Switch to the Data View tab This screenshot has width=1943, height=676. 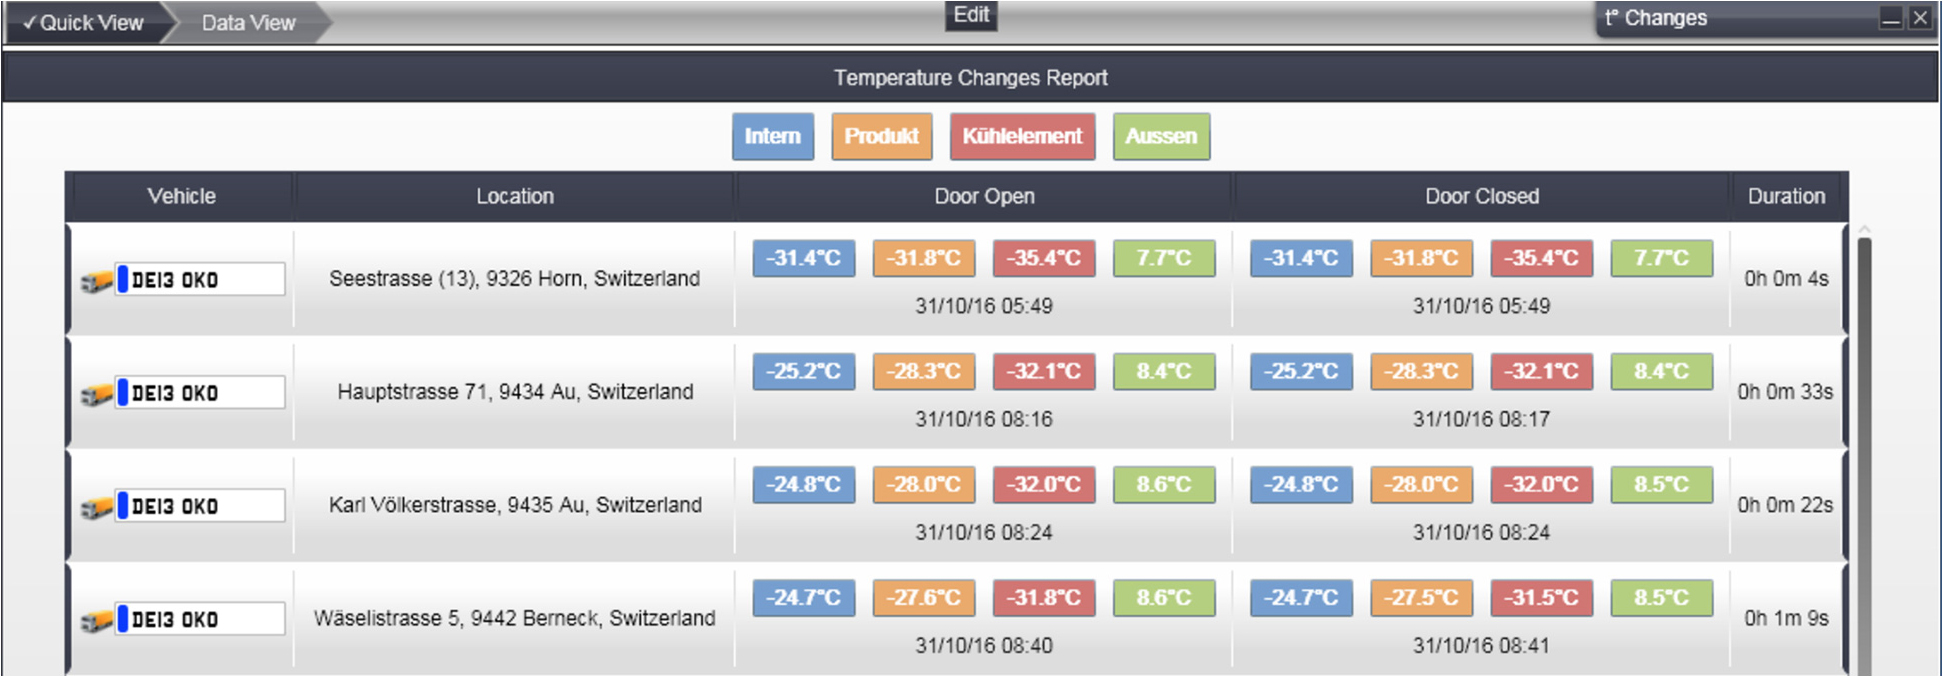tap(249, 23)
